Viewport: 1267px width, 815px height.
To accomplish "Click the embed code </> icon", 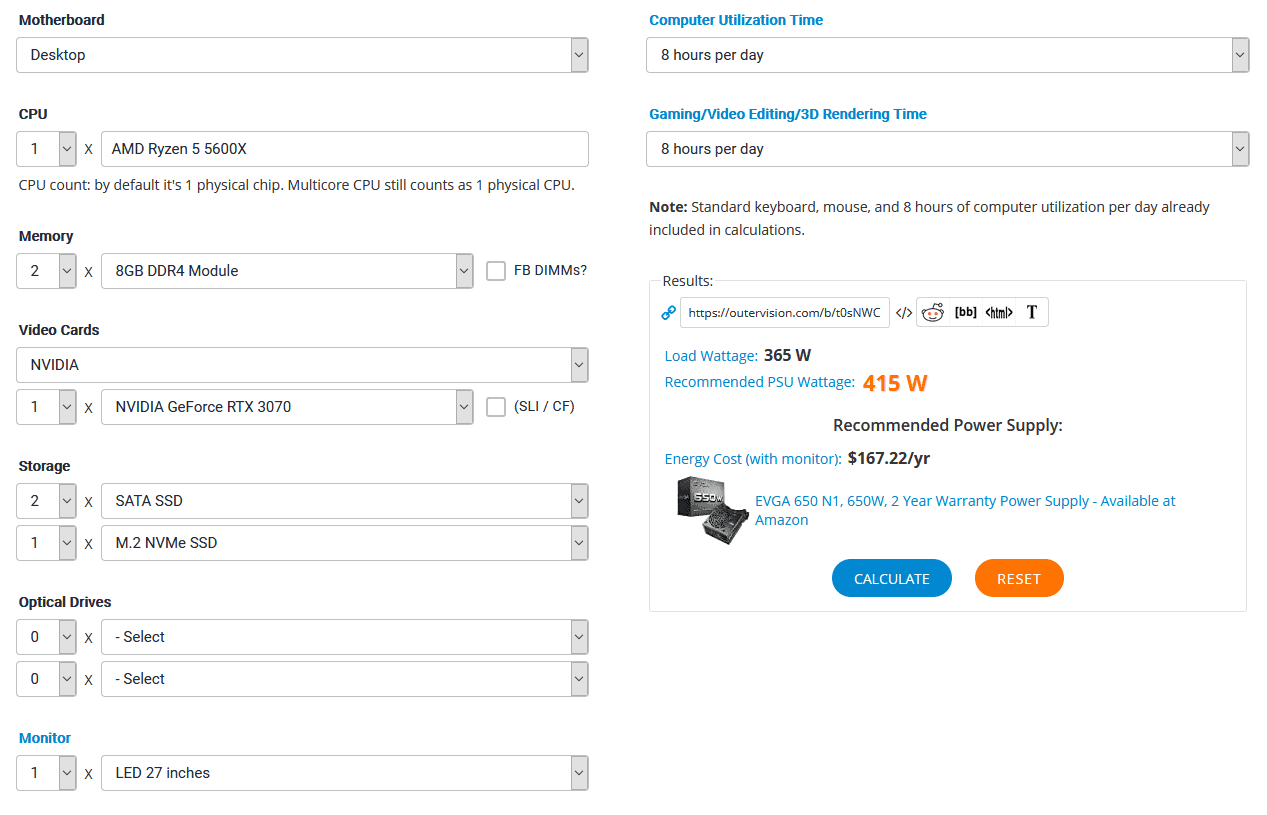I will [903, 313].
